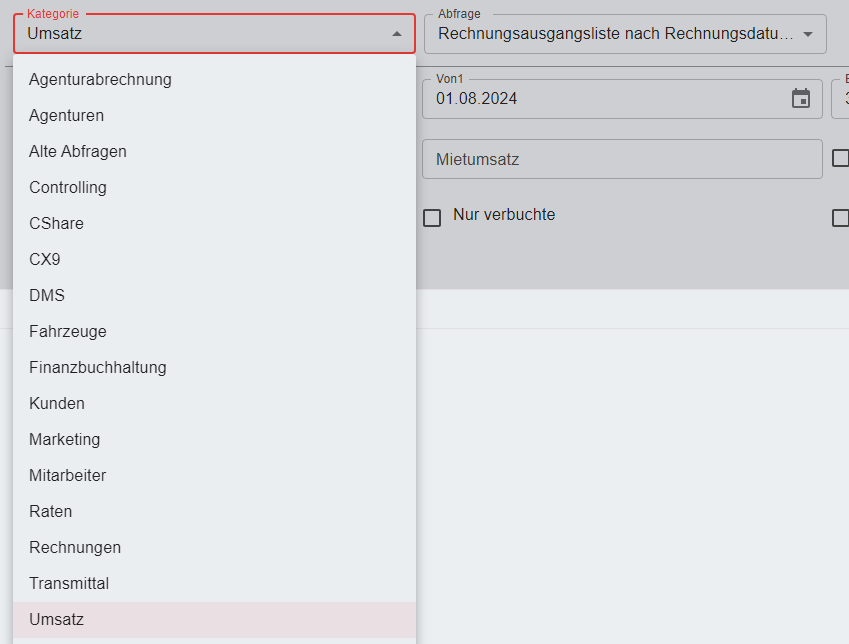Image resolution: width=849 pixels, height=644 pixels.
Task: Click the Von1 date field
Action: [600, 99]
